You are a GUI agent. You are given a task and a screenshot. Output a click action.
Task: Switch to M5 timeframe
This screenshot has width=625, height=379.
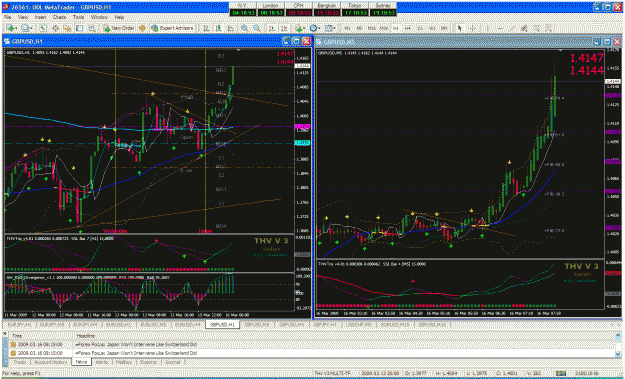pyautogui.click(x=360, y=28)
